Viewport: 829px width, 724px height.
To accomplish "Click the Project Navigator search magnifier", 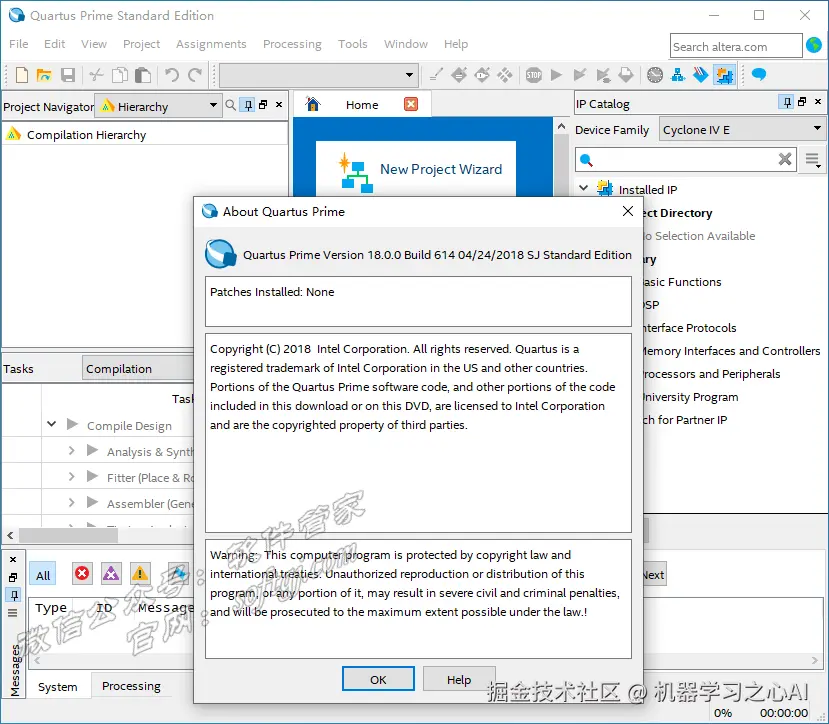I will coord(231,105).
